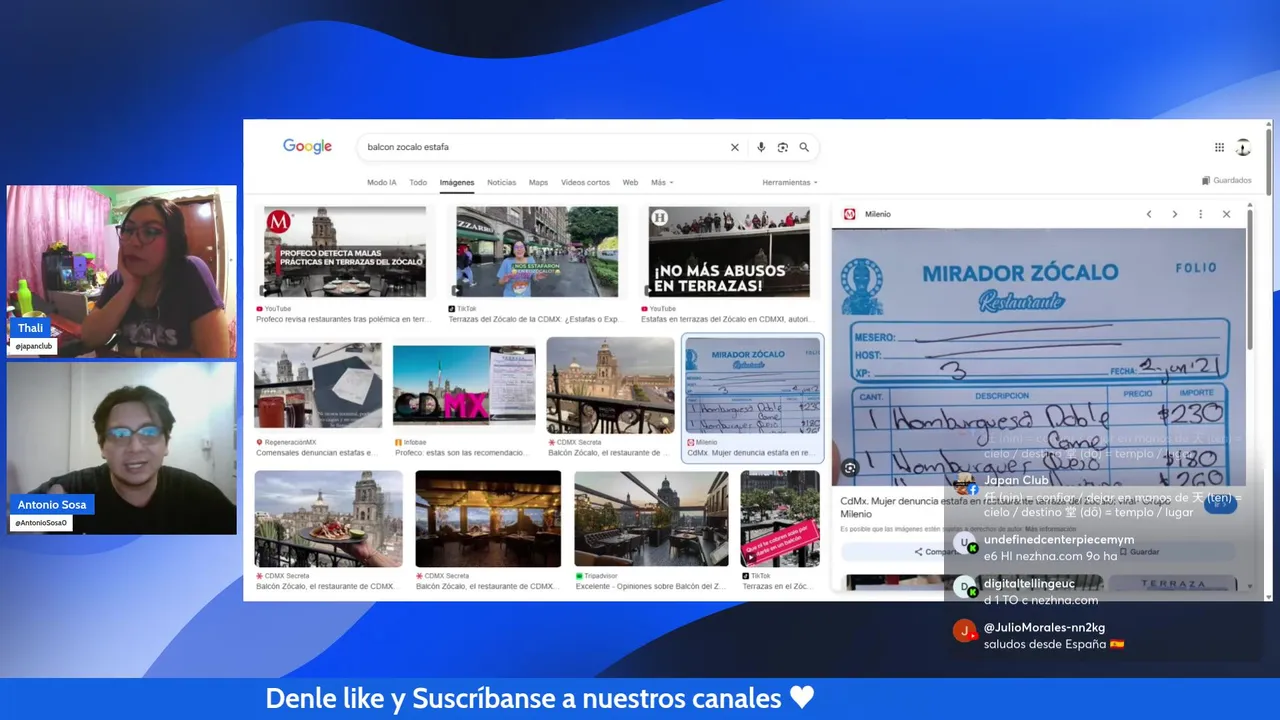
Task: Go to next image in Milenio panel
Action: coord(1175,214)
